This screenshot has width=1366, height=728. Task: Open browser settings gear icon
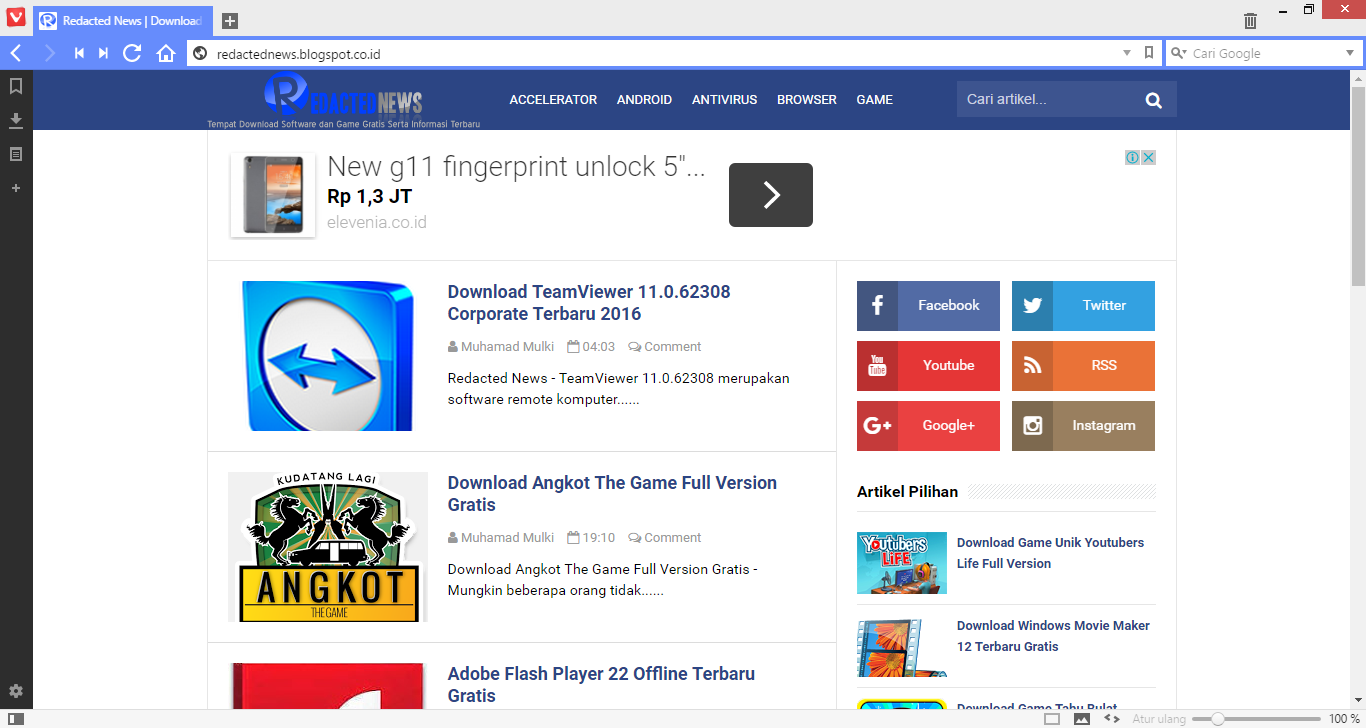tap(16, 691)
